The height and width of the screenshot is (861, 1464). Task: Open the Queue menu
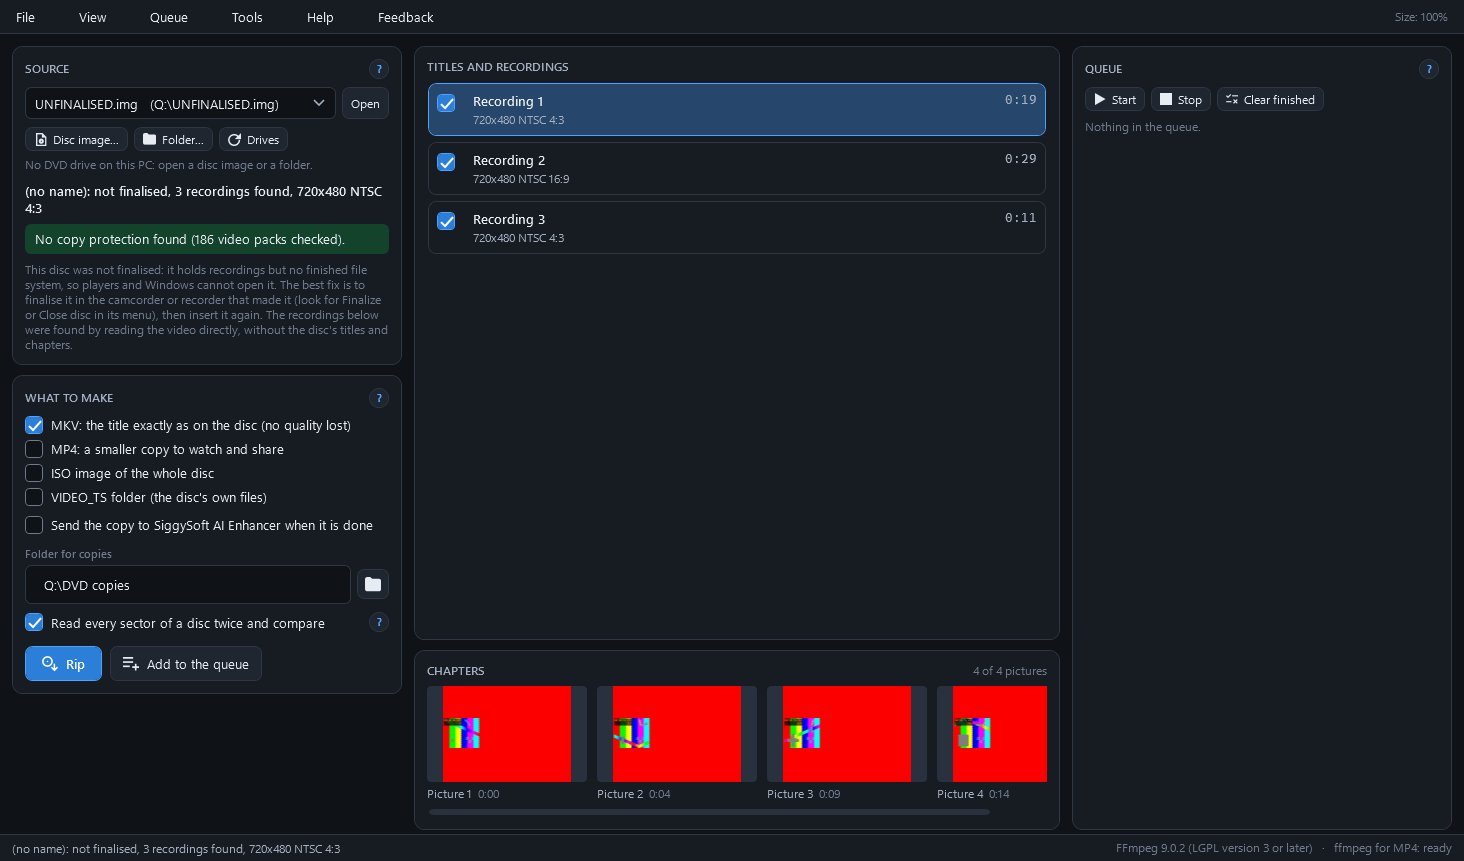(x=169, y=17)
